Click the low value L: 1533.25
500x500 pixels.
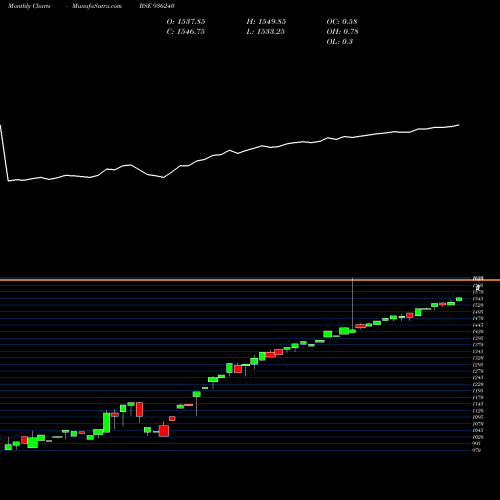pos(265,32)
